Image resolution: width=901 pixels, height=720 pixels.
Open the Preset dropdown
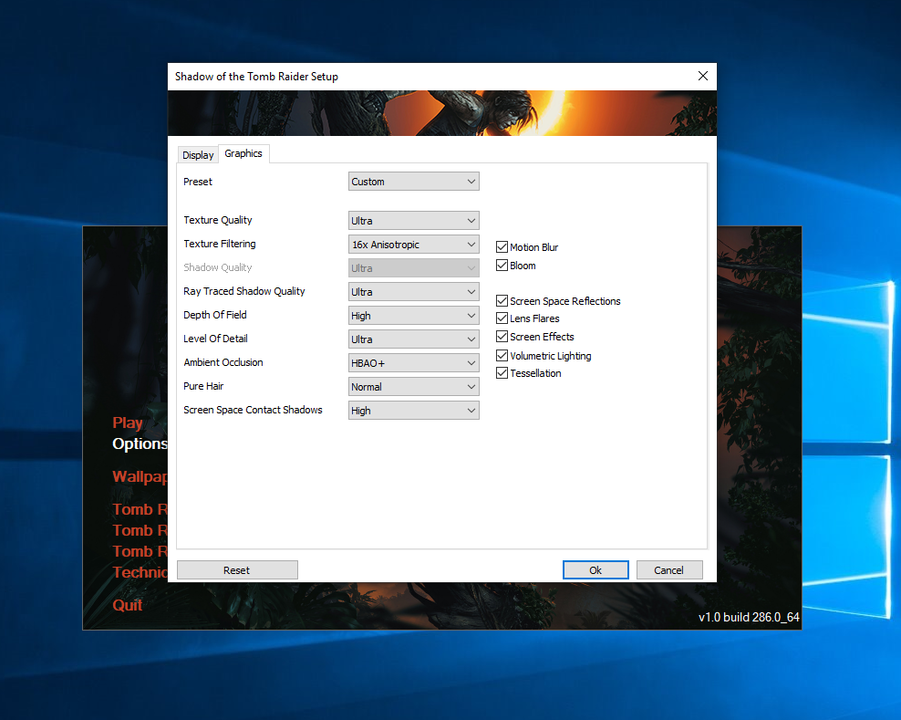tap(414, 182)
